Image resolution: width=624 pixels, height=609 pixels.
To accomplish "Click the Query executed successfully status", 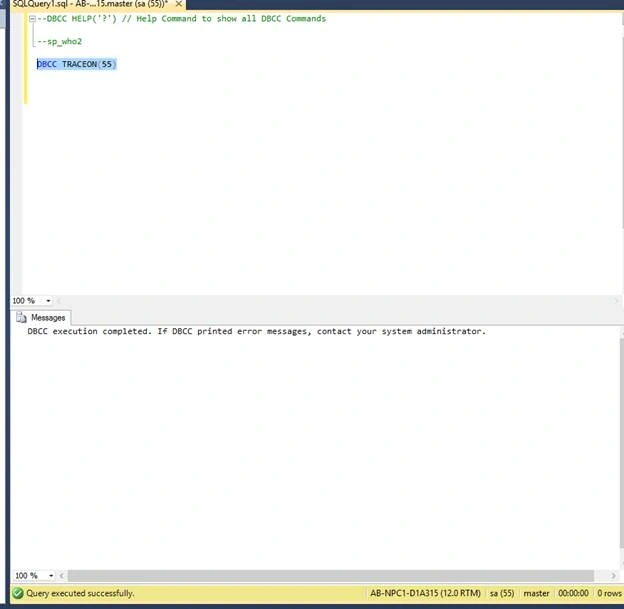I will coord(80,593).
